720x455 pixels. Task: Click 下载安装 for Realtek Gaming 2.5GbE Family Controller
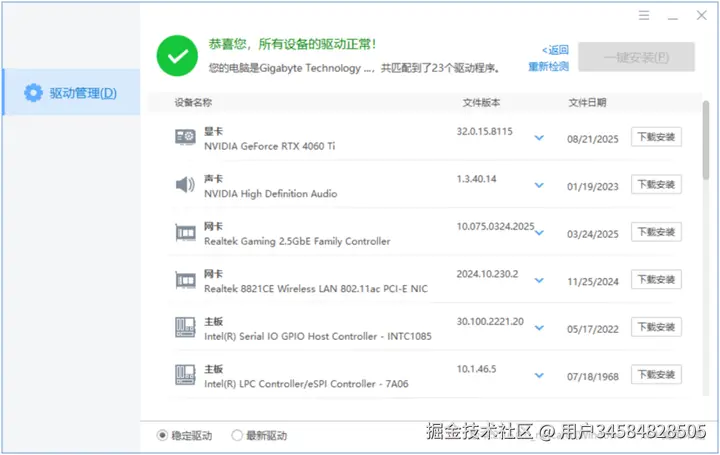[x=656, y=232]
